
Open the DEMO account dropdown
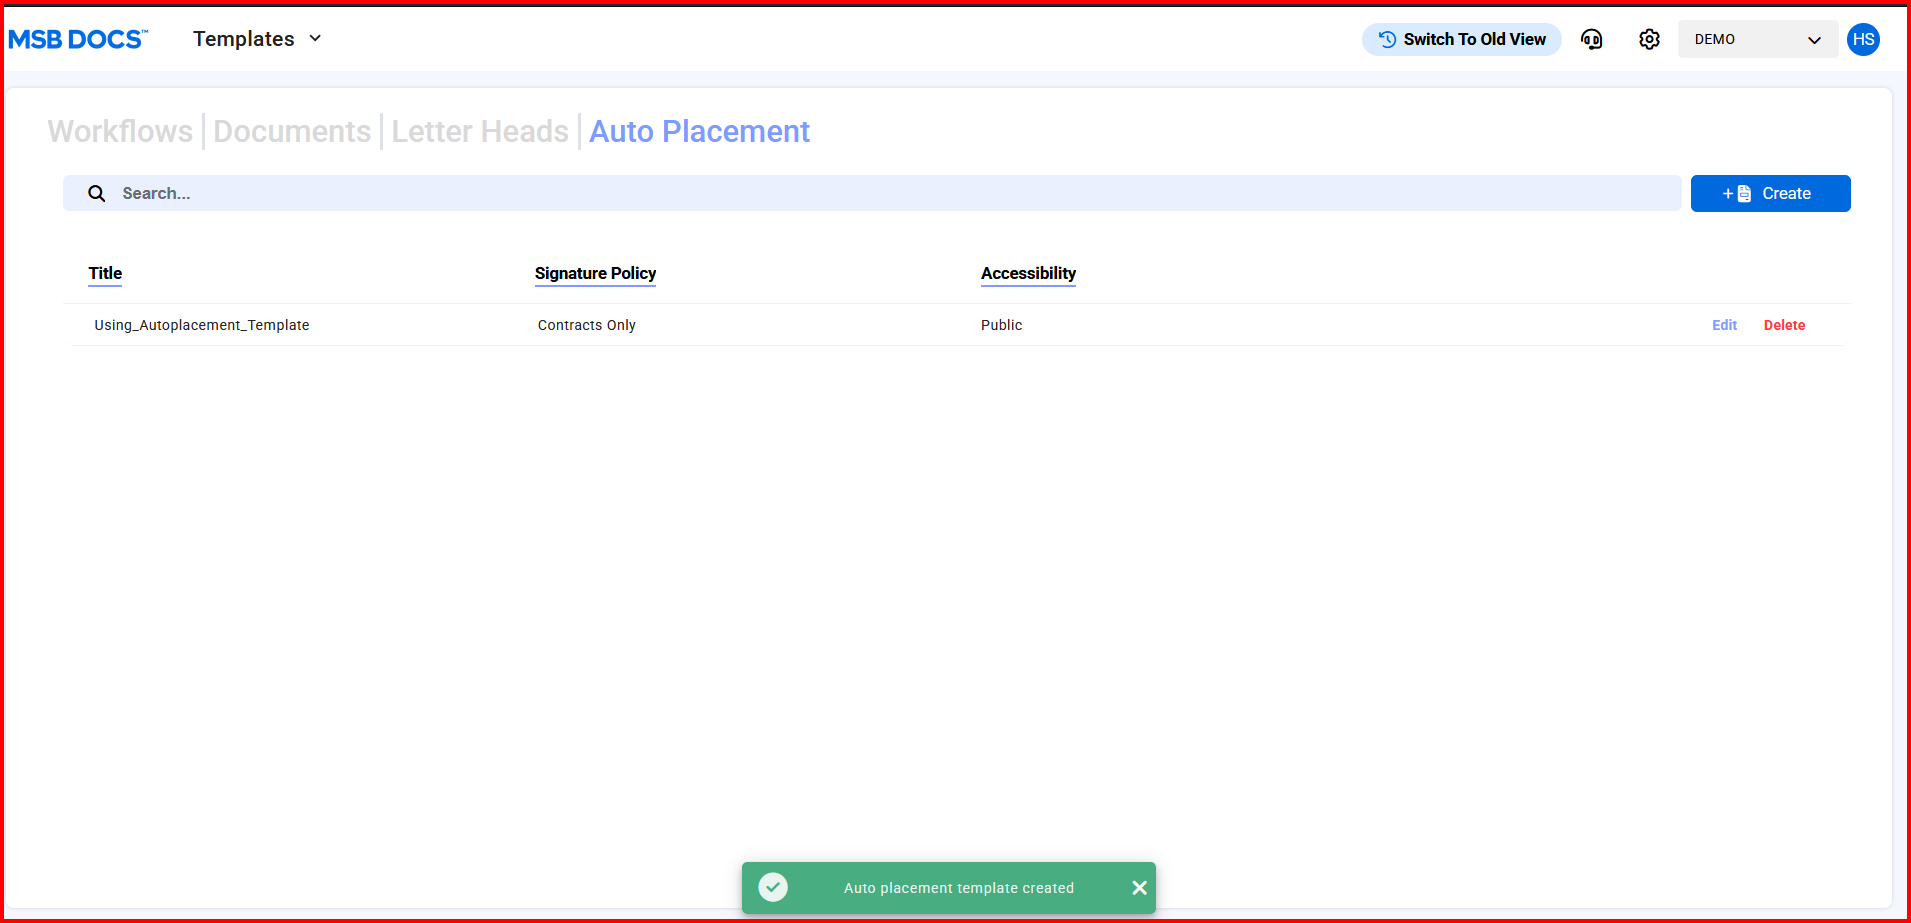[1757, 39]
